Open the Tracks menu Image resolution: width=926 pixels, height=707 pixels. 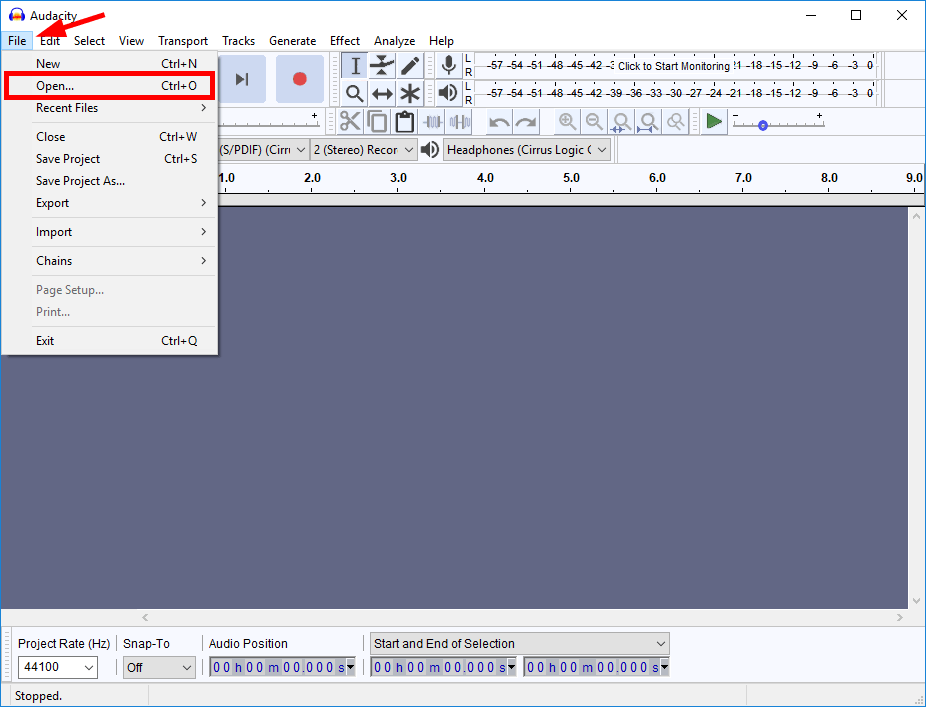239,41
